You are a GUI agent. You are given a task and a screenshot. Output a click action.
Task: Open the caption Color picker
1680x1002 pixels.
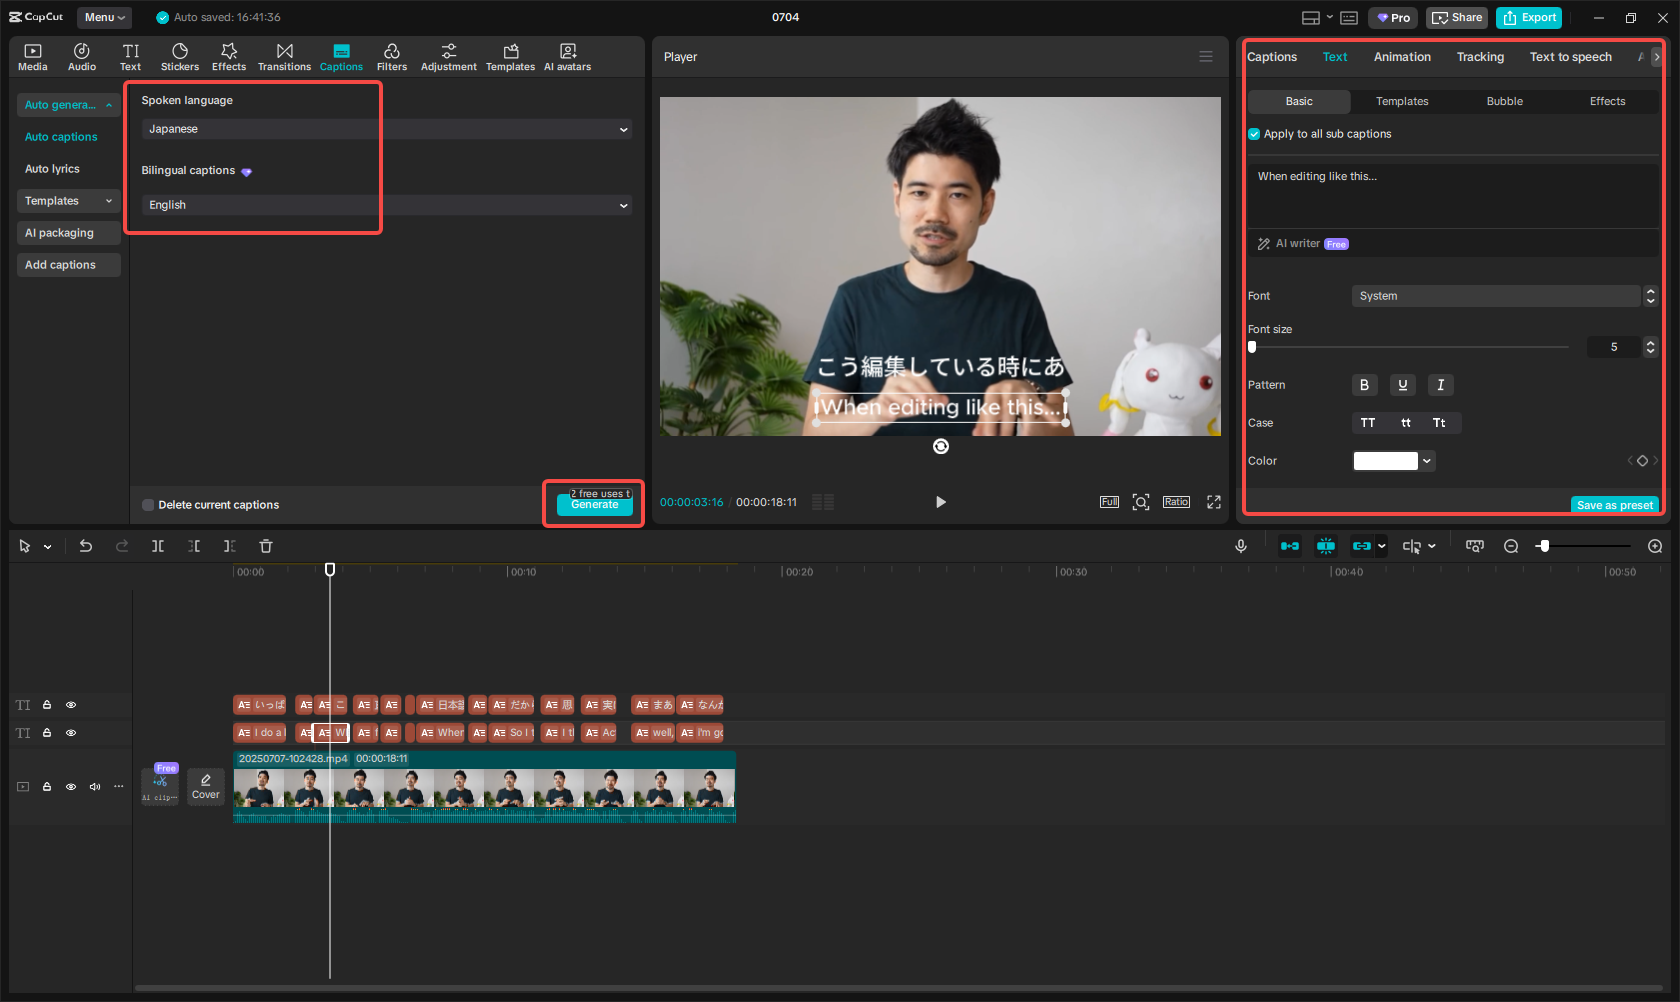[x=1393, y=461]
